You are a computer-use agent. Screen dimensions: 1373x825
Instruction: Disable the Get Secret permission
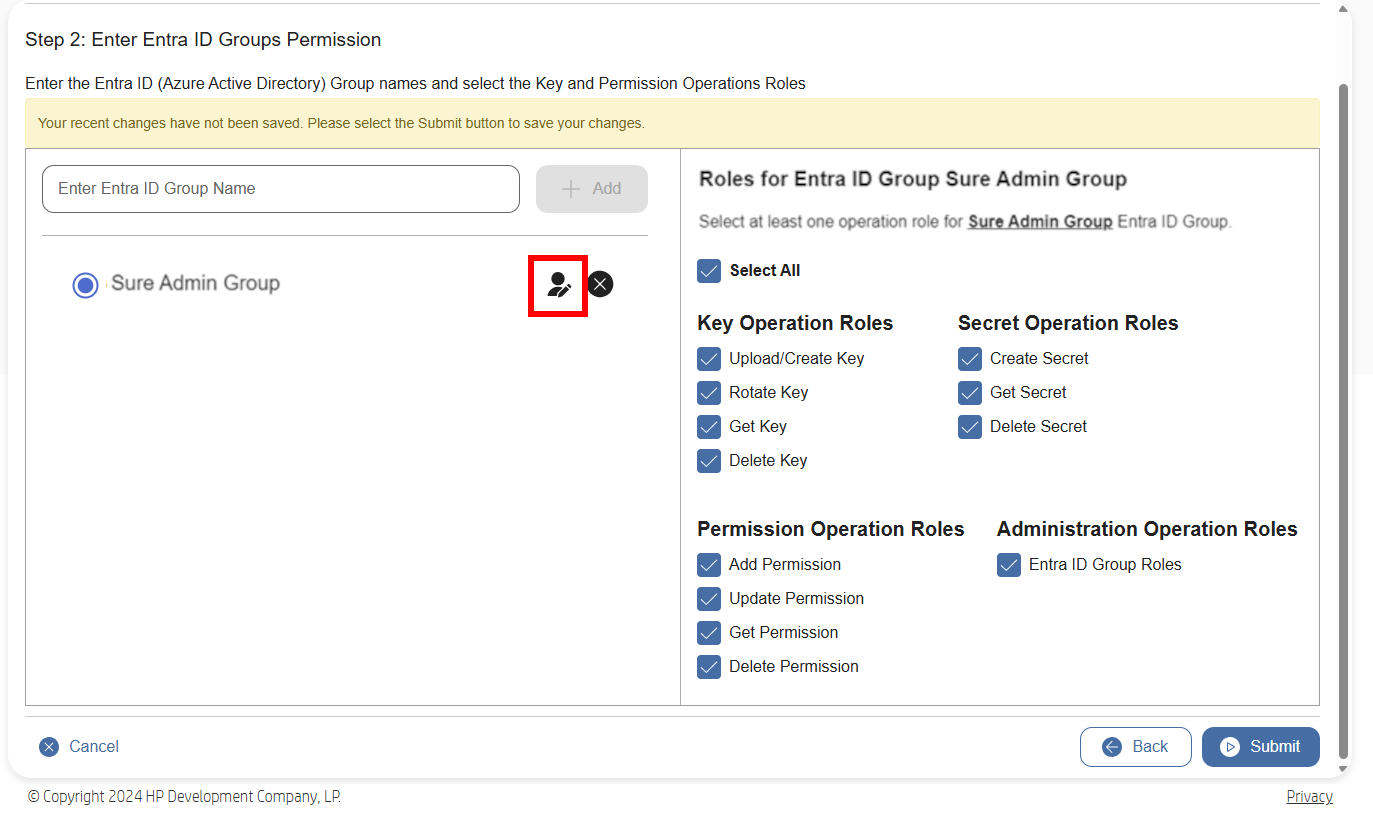click(x=970, y=392)
